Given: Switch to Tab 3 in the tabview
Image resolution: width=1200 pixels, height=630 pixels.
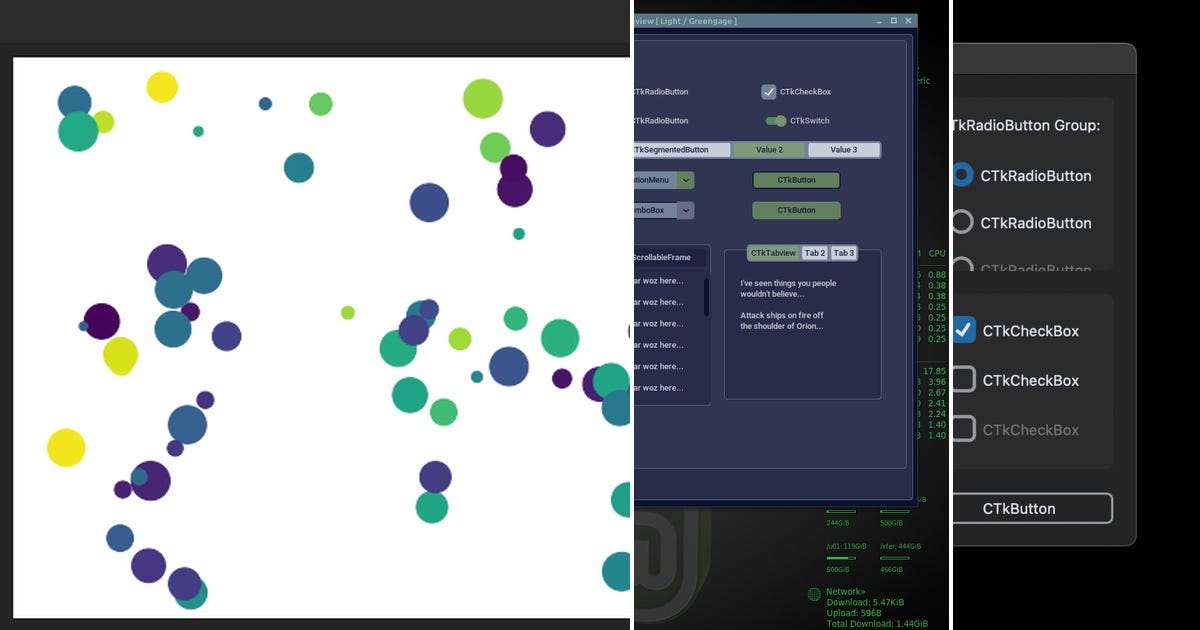Looking at the screenshot, I should pyautogui.click(x=843, y=252).
